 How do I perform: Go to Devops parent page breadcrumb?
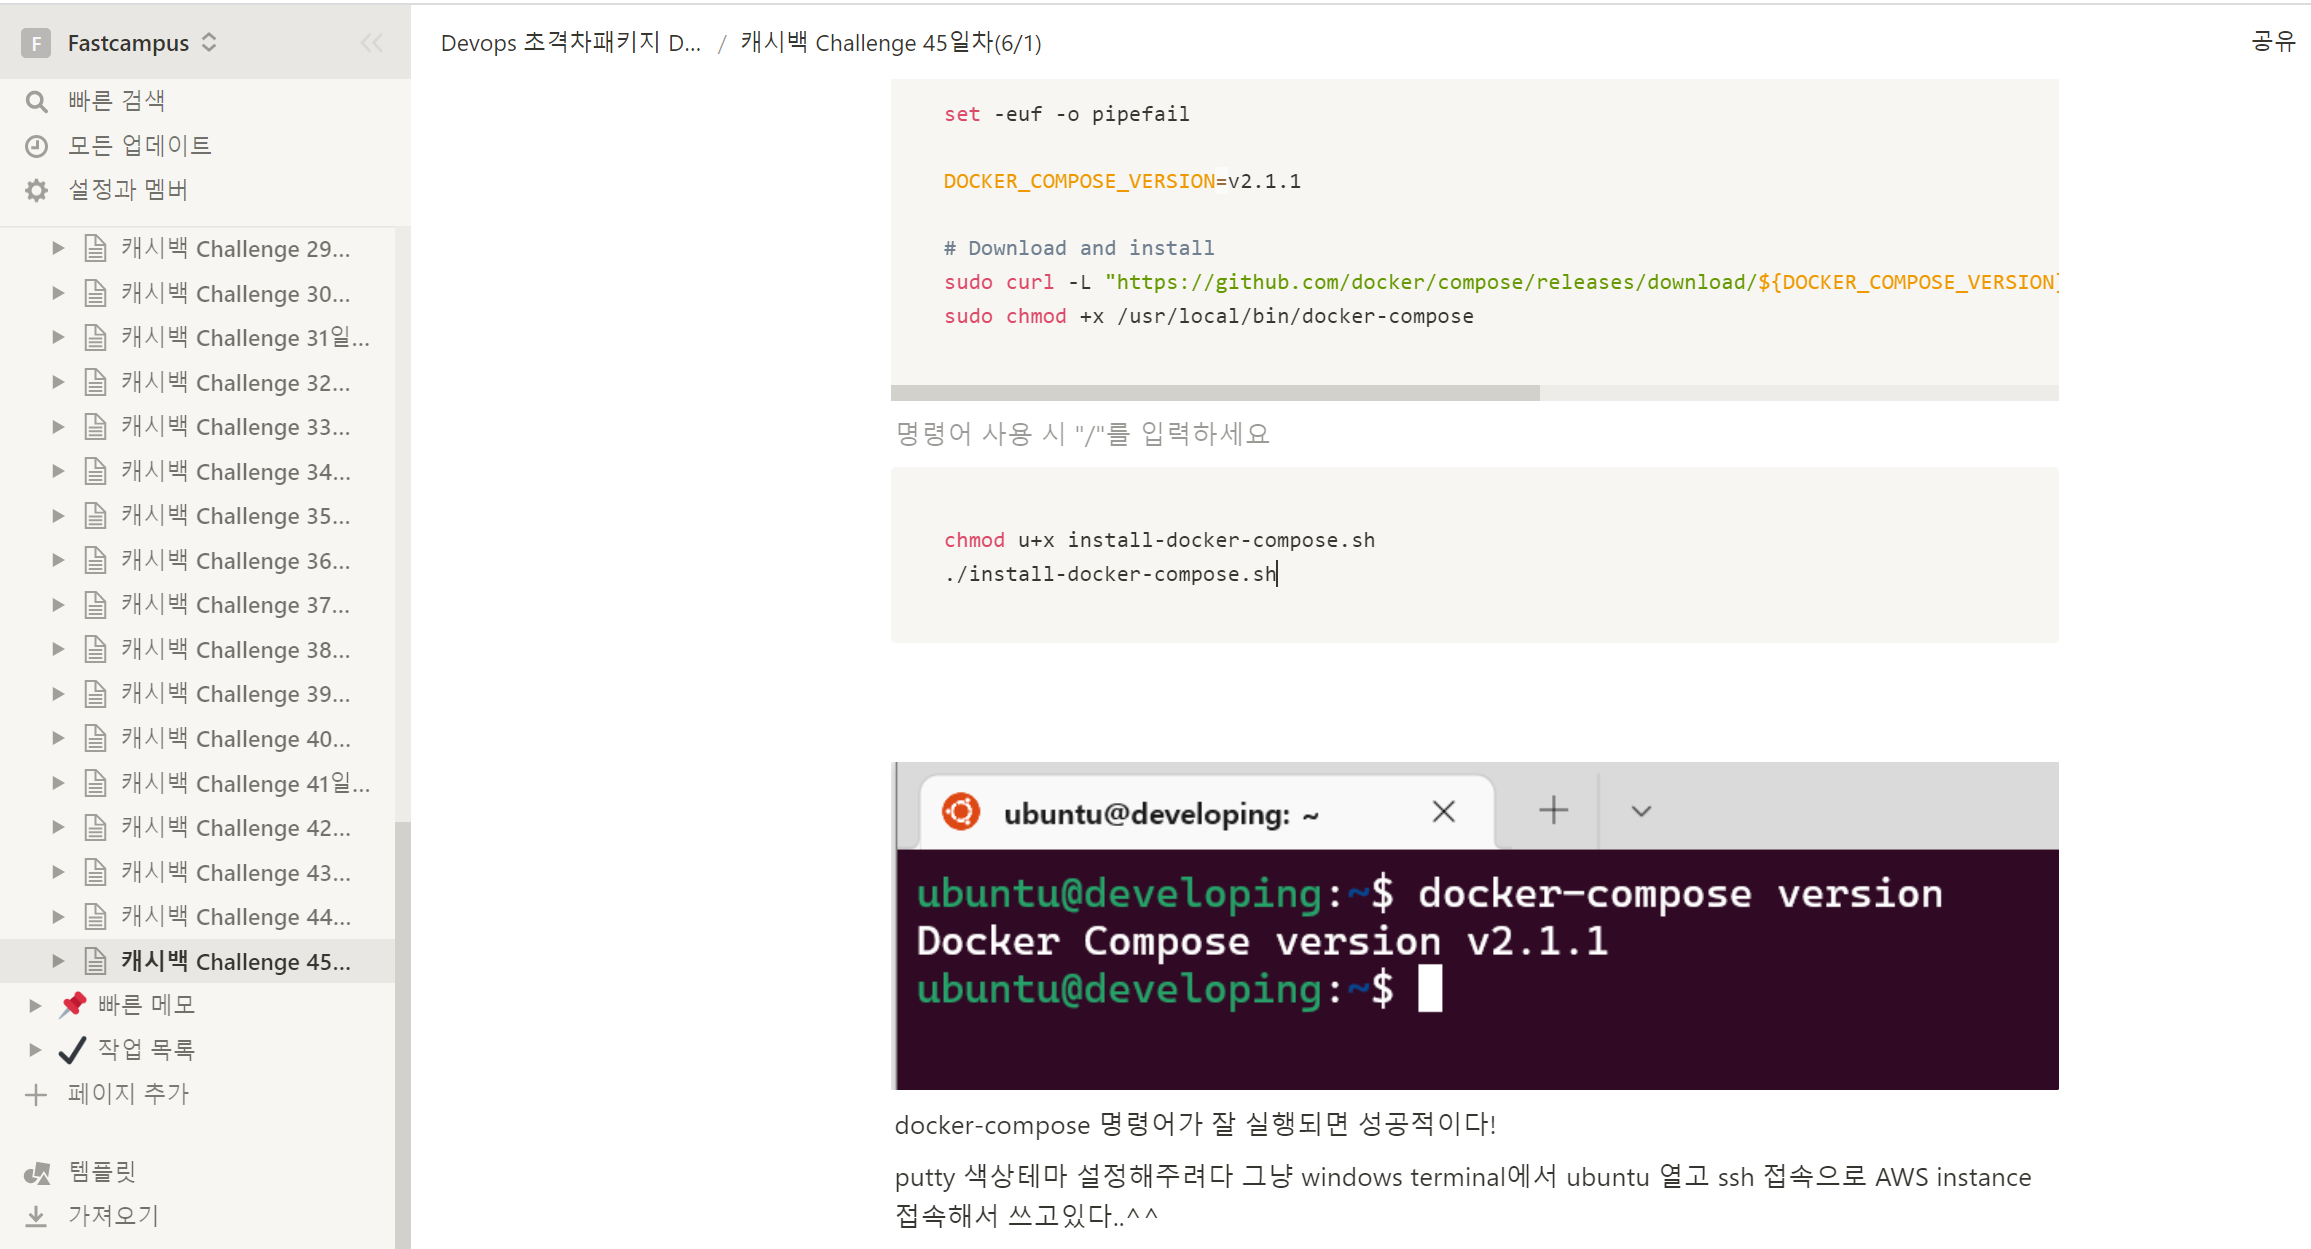pos(570,43)
